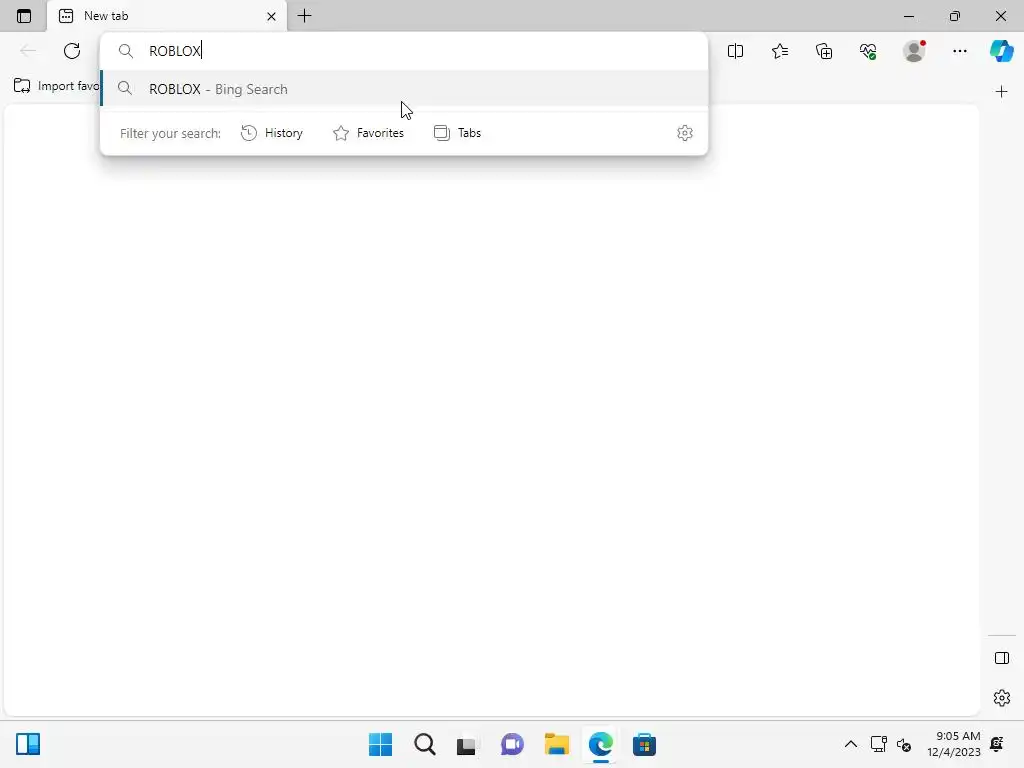
Task: Open Browser essentials heart icon
Action: tap(868, 51)
